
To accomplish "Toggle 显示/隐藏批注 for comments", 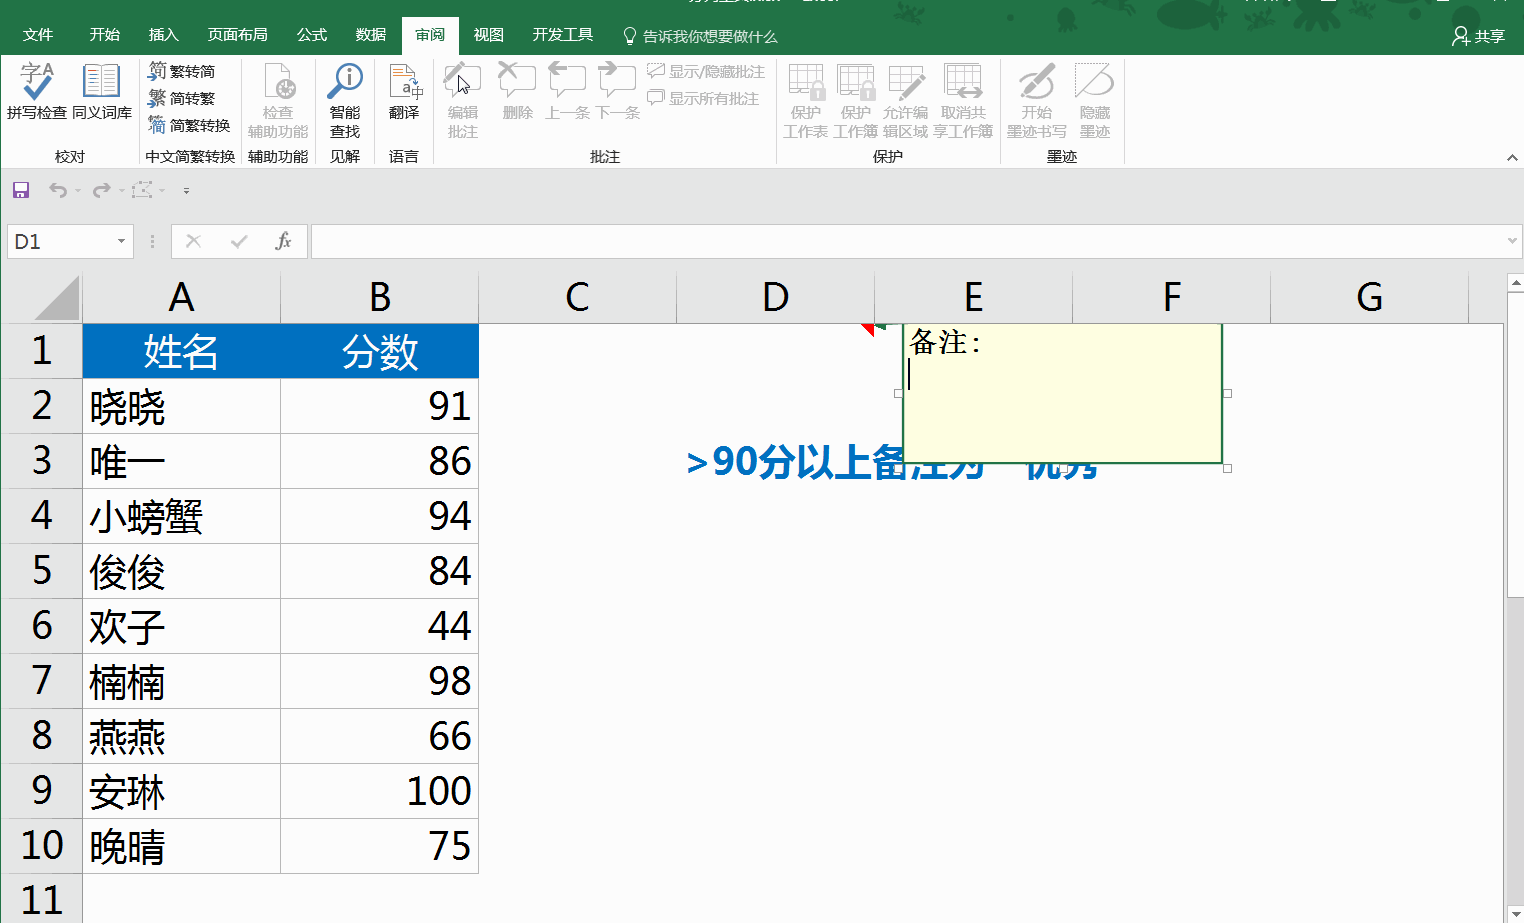I will 705,71.
